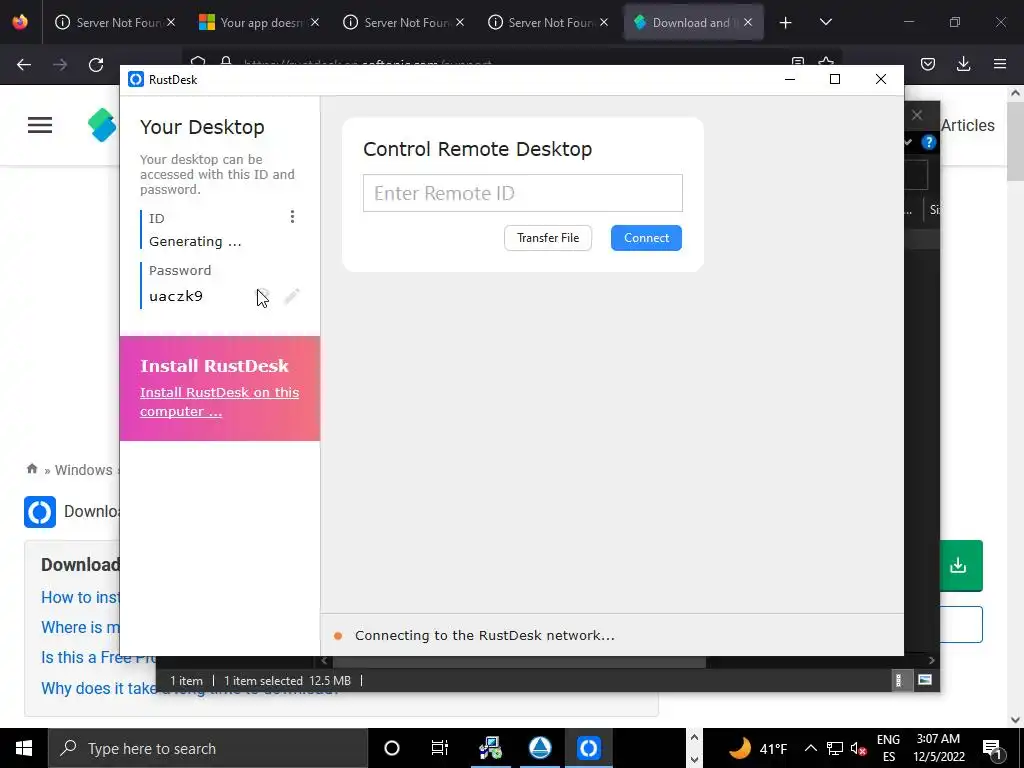Click the RustDesk app icon on the webpage

40,512
